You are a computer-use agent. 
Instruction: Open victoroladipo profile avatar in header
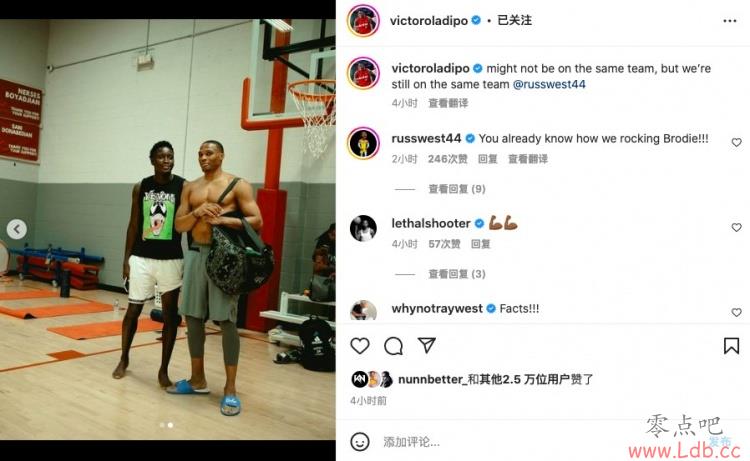click(x=363, y=21)
